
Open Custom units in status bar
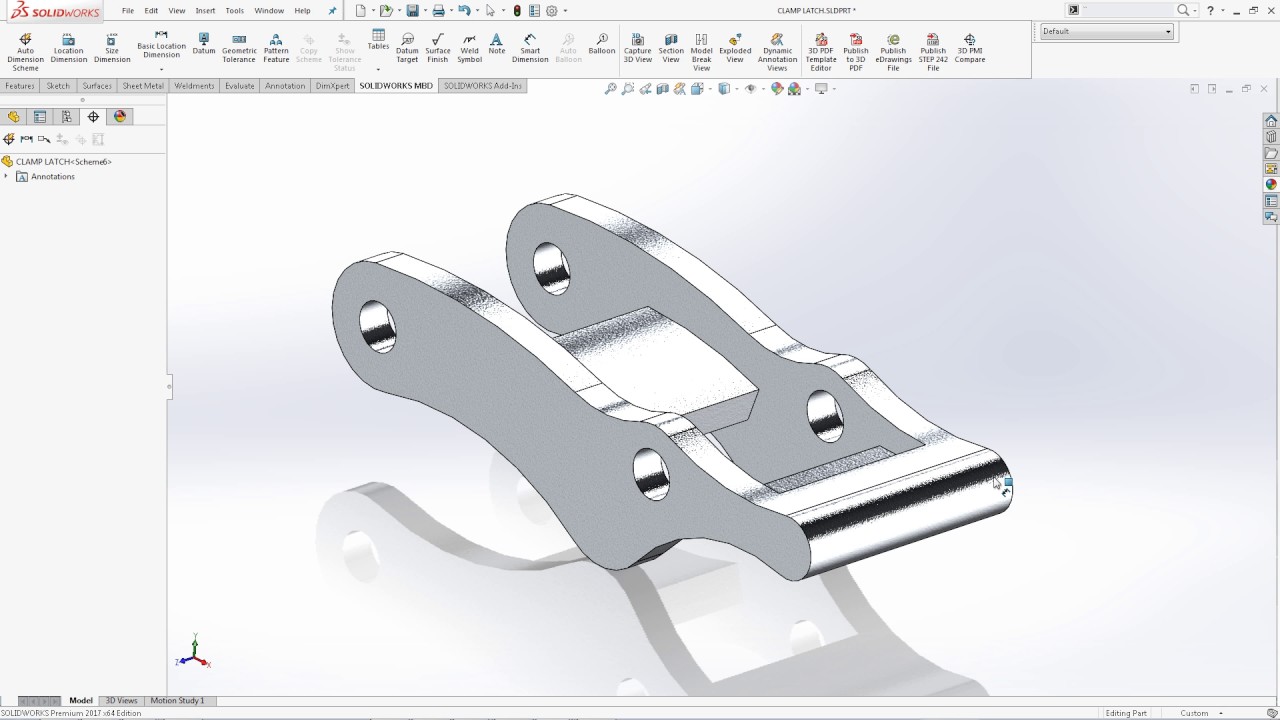tap(1194, 713)
